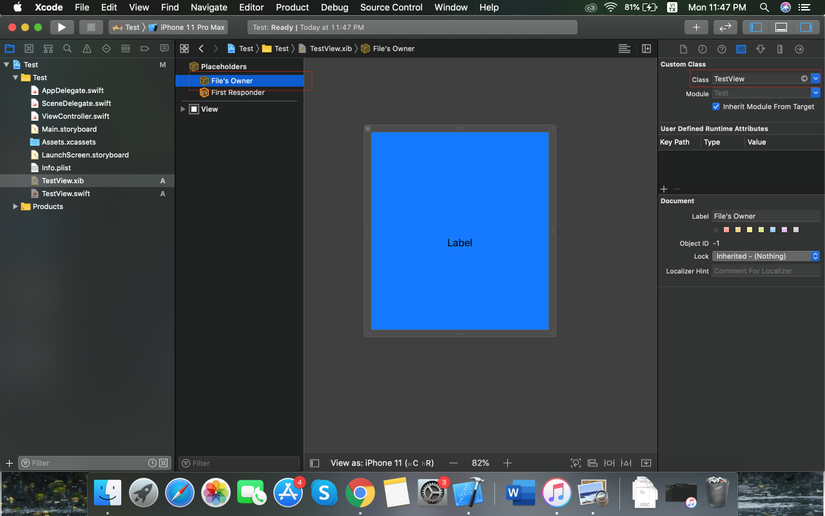The height and width of the screenshot is (516, 825).
Task: Hide the left navigator panel
Action: click(756, 27)
